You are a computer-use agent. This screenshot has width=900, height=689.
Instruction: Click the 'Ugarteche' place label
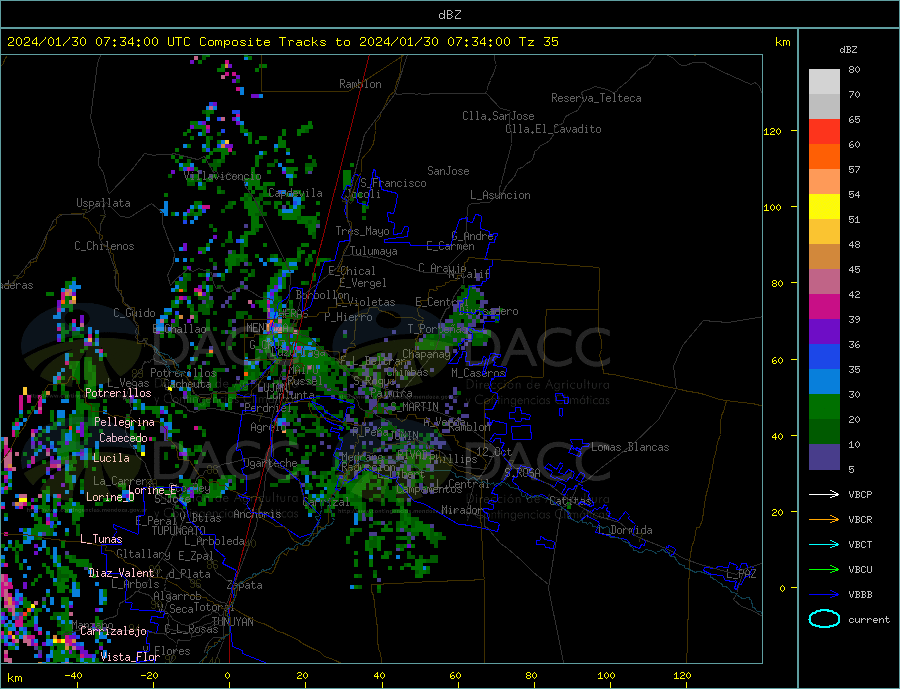pyautogui.click(x=270, y=463)
